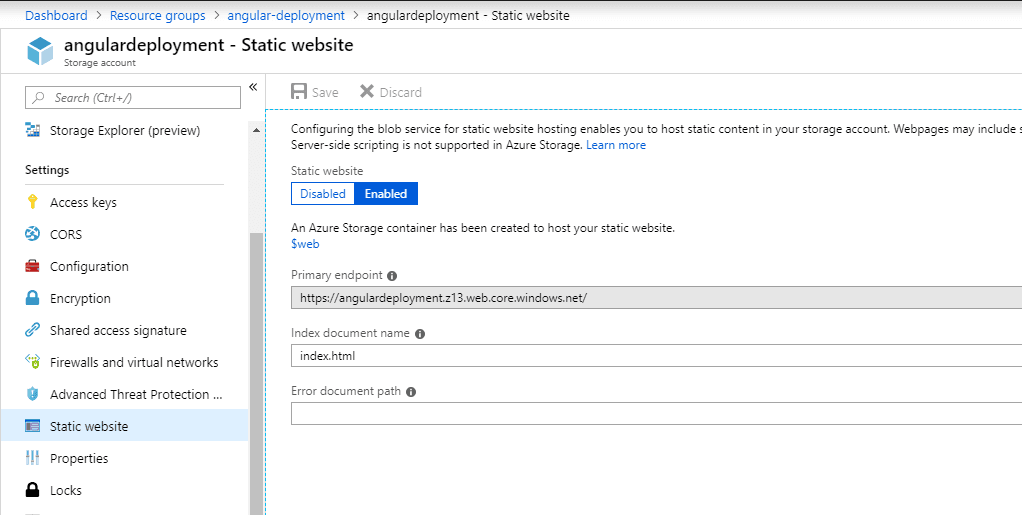Click the search magnifier icon

point(39,98)
